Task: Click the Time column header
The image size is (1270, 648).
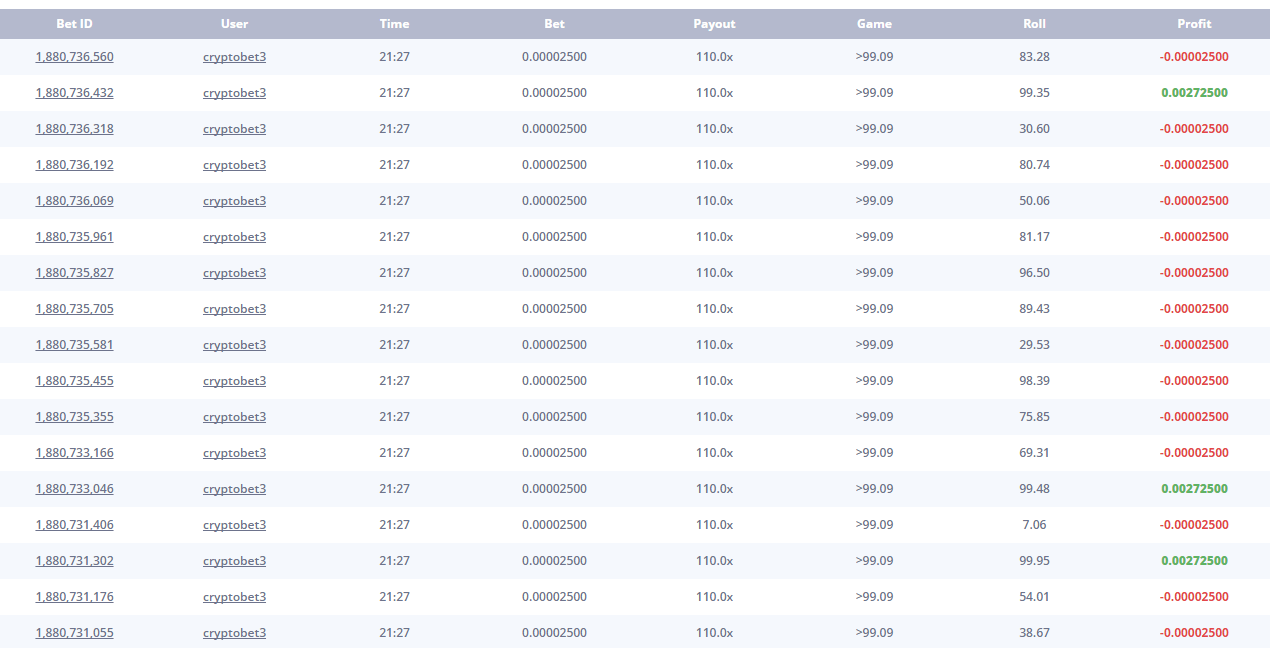Action: pyautogui.click(x=394, y=24)
